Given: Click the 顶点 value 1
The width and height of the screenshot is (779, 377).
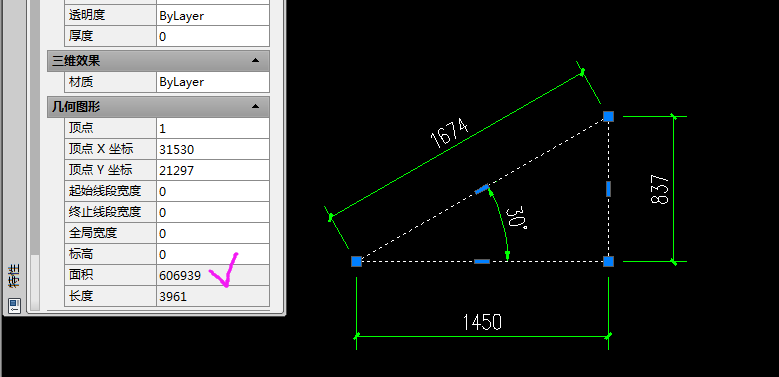Looking at the screenshot, I should [213, 129].
